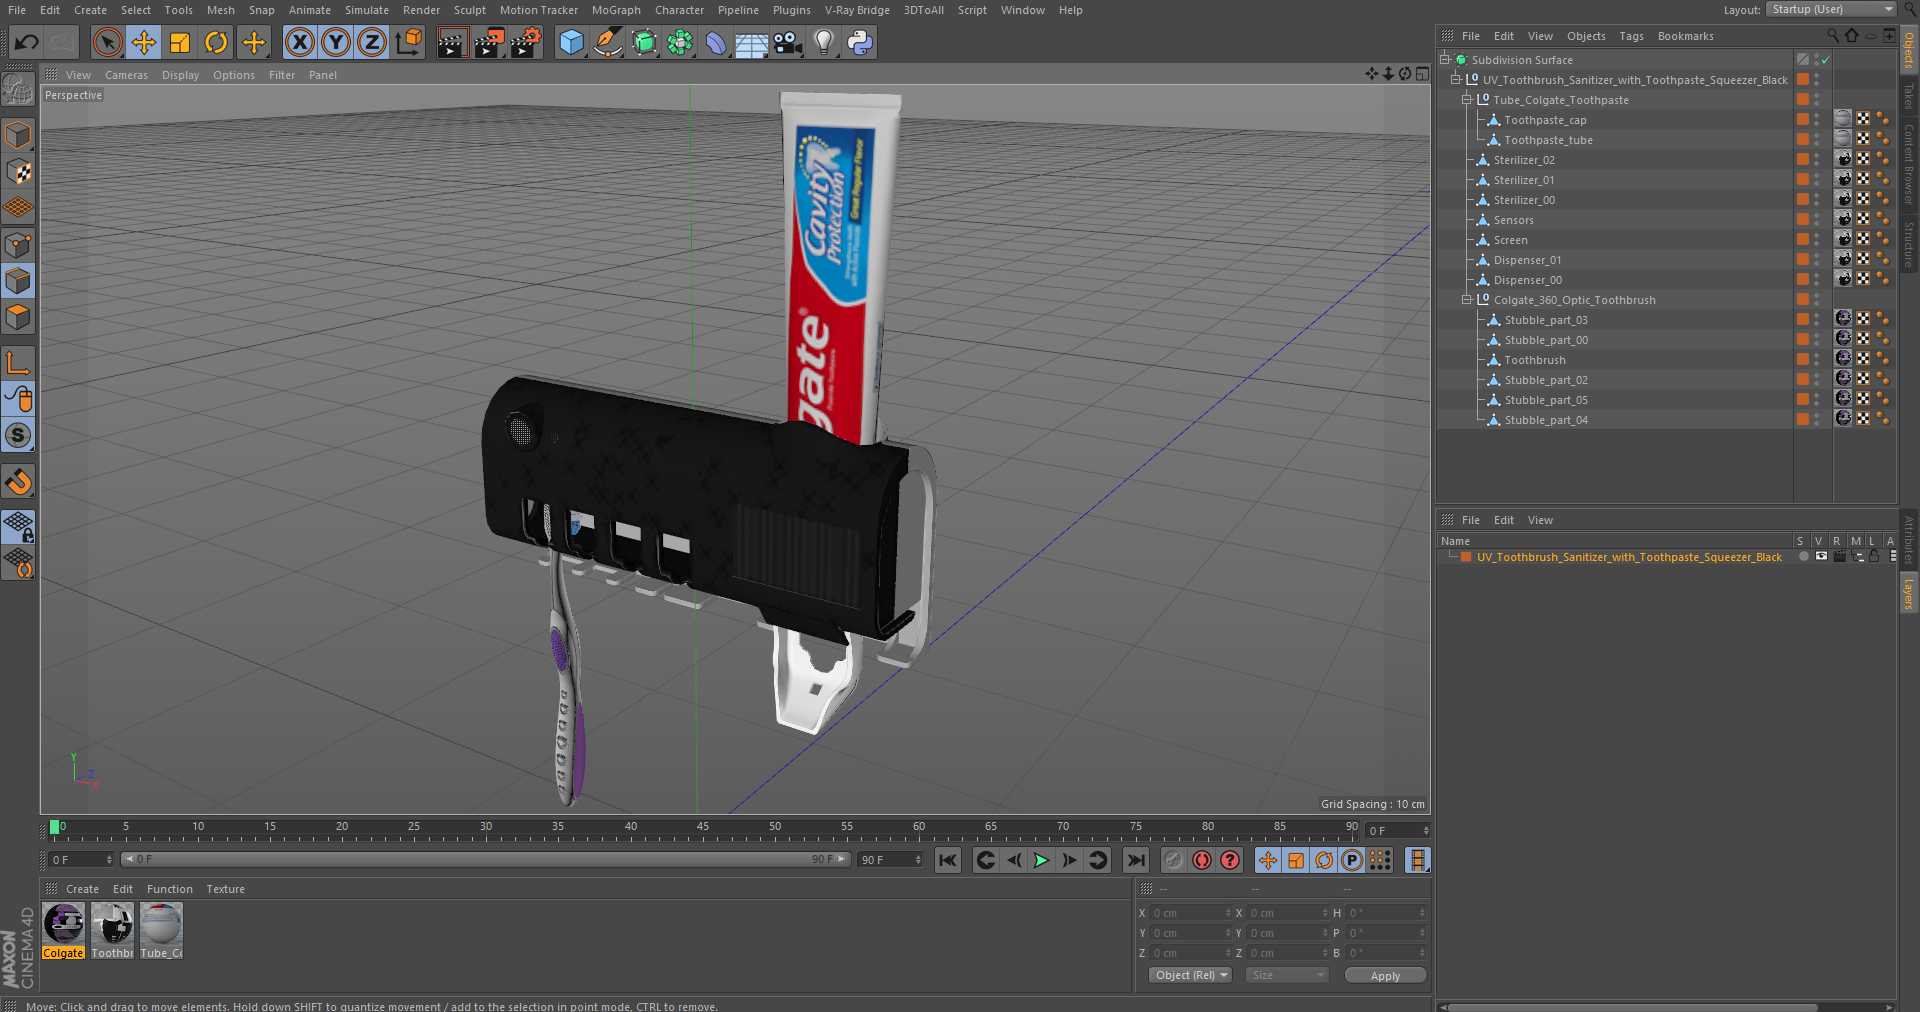1920x1012 pixels.
Task: Go to end of animation
Action: 1136,860
